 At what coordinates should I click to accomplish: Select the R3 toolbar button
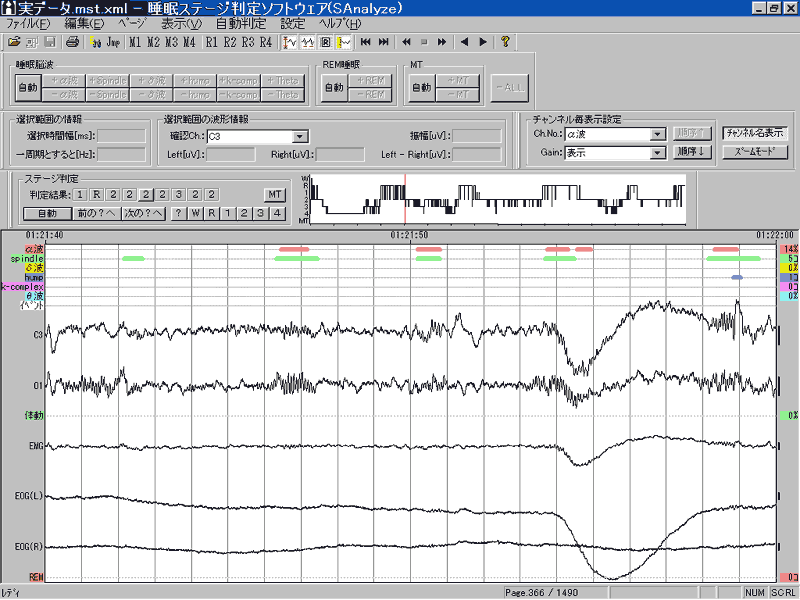(248, 42)
